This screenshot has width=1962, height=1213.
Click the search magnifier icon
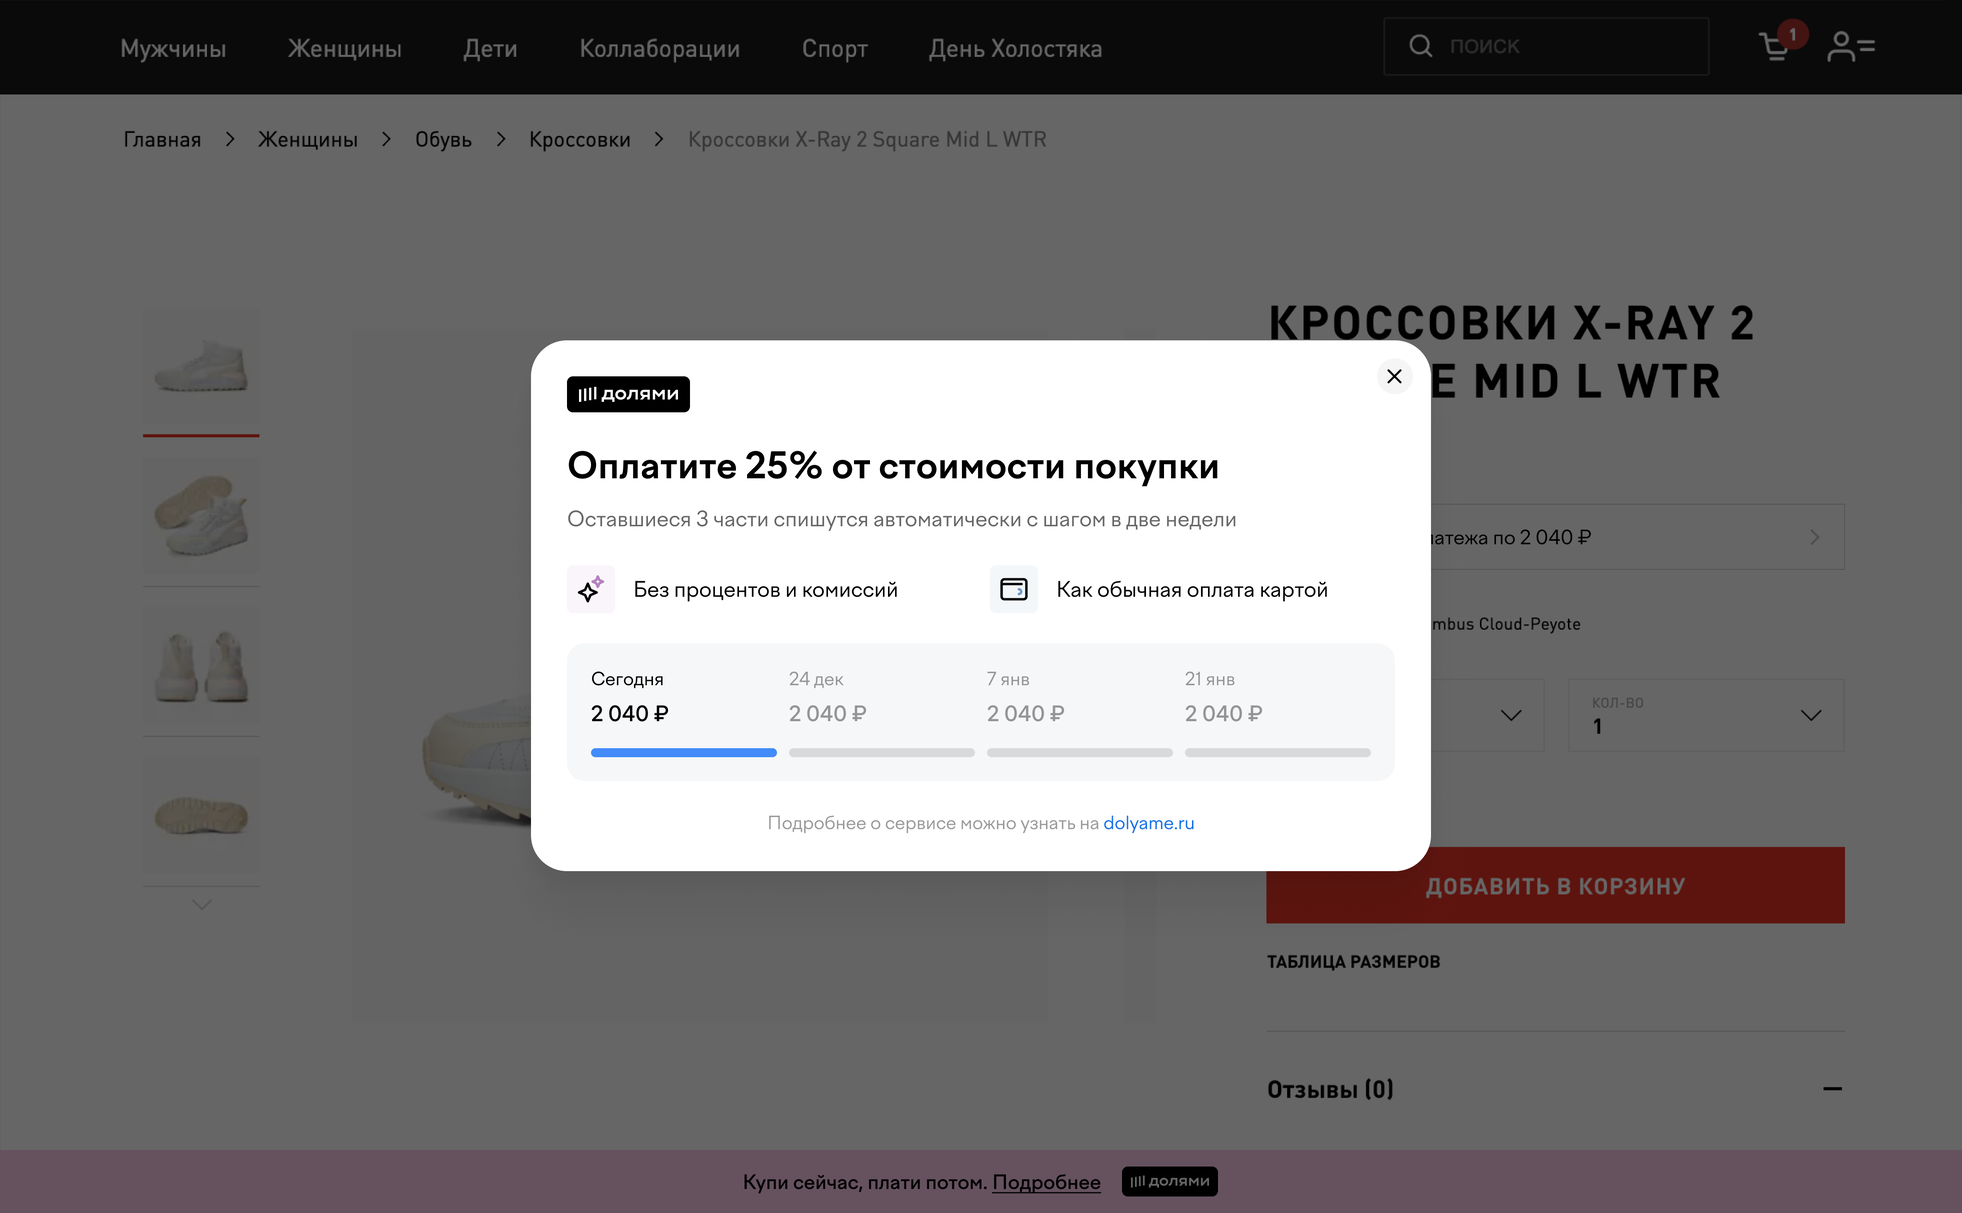(1420, 46)
